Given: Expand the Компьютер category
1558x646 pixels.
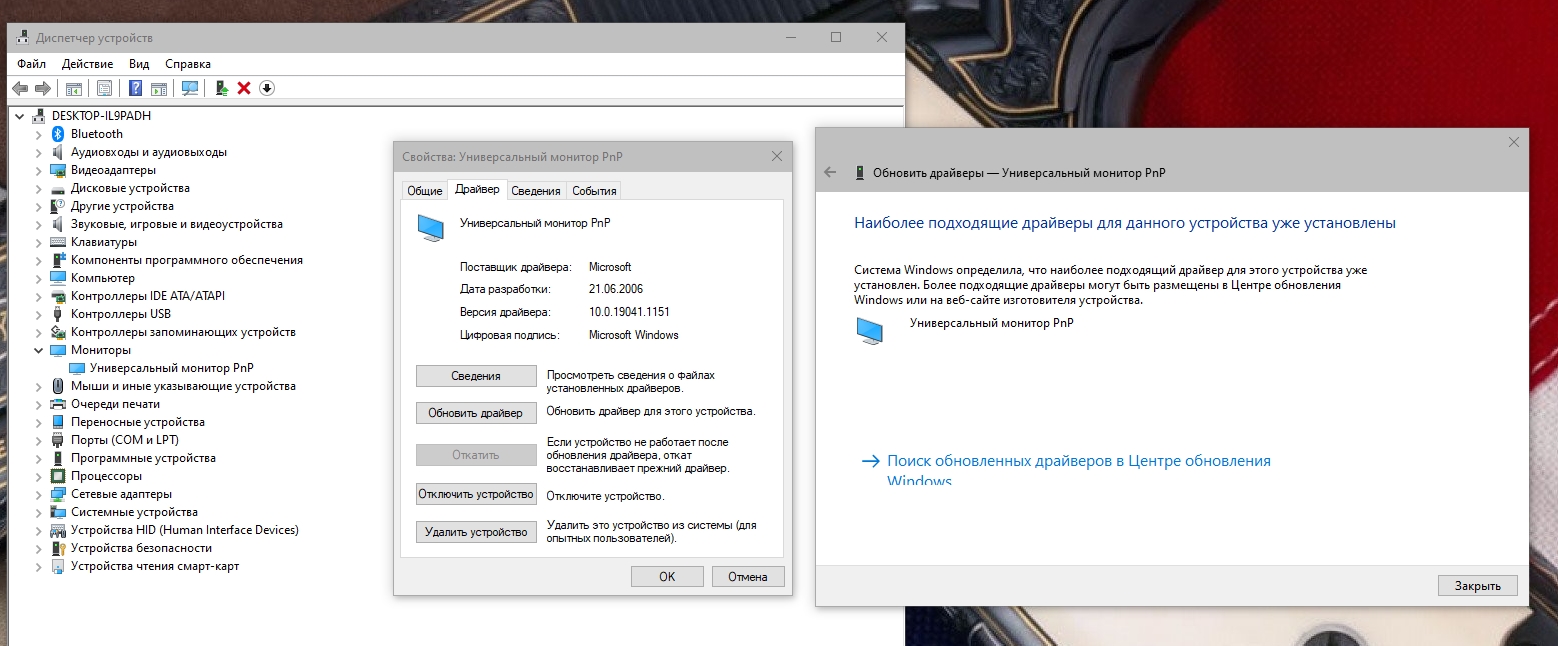Looking at the screenshot, I should click(x=38, y=278).
